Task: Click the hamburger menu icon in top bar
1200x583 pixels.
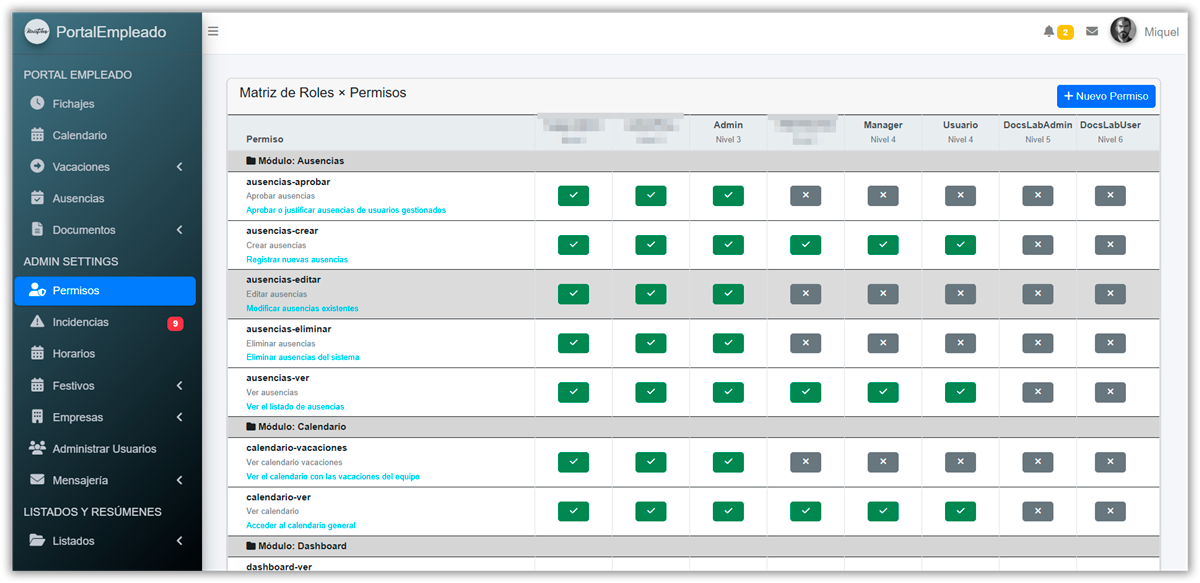Action: click(x=213, y=31)
